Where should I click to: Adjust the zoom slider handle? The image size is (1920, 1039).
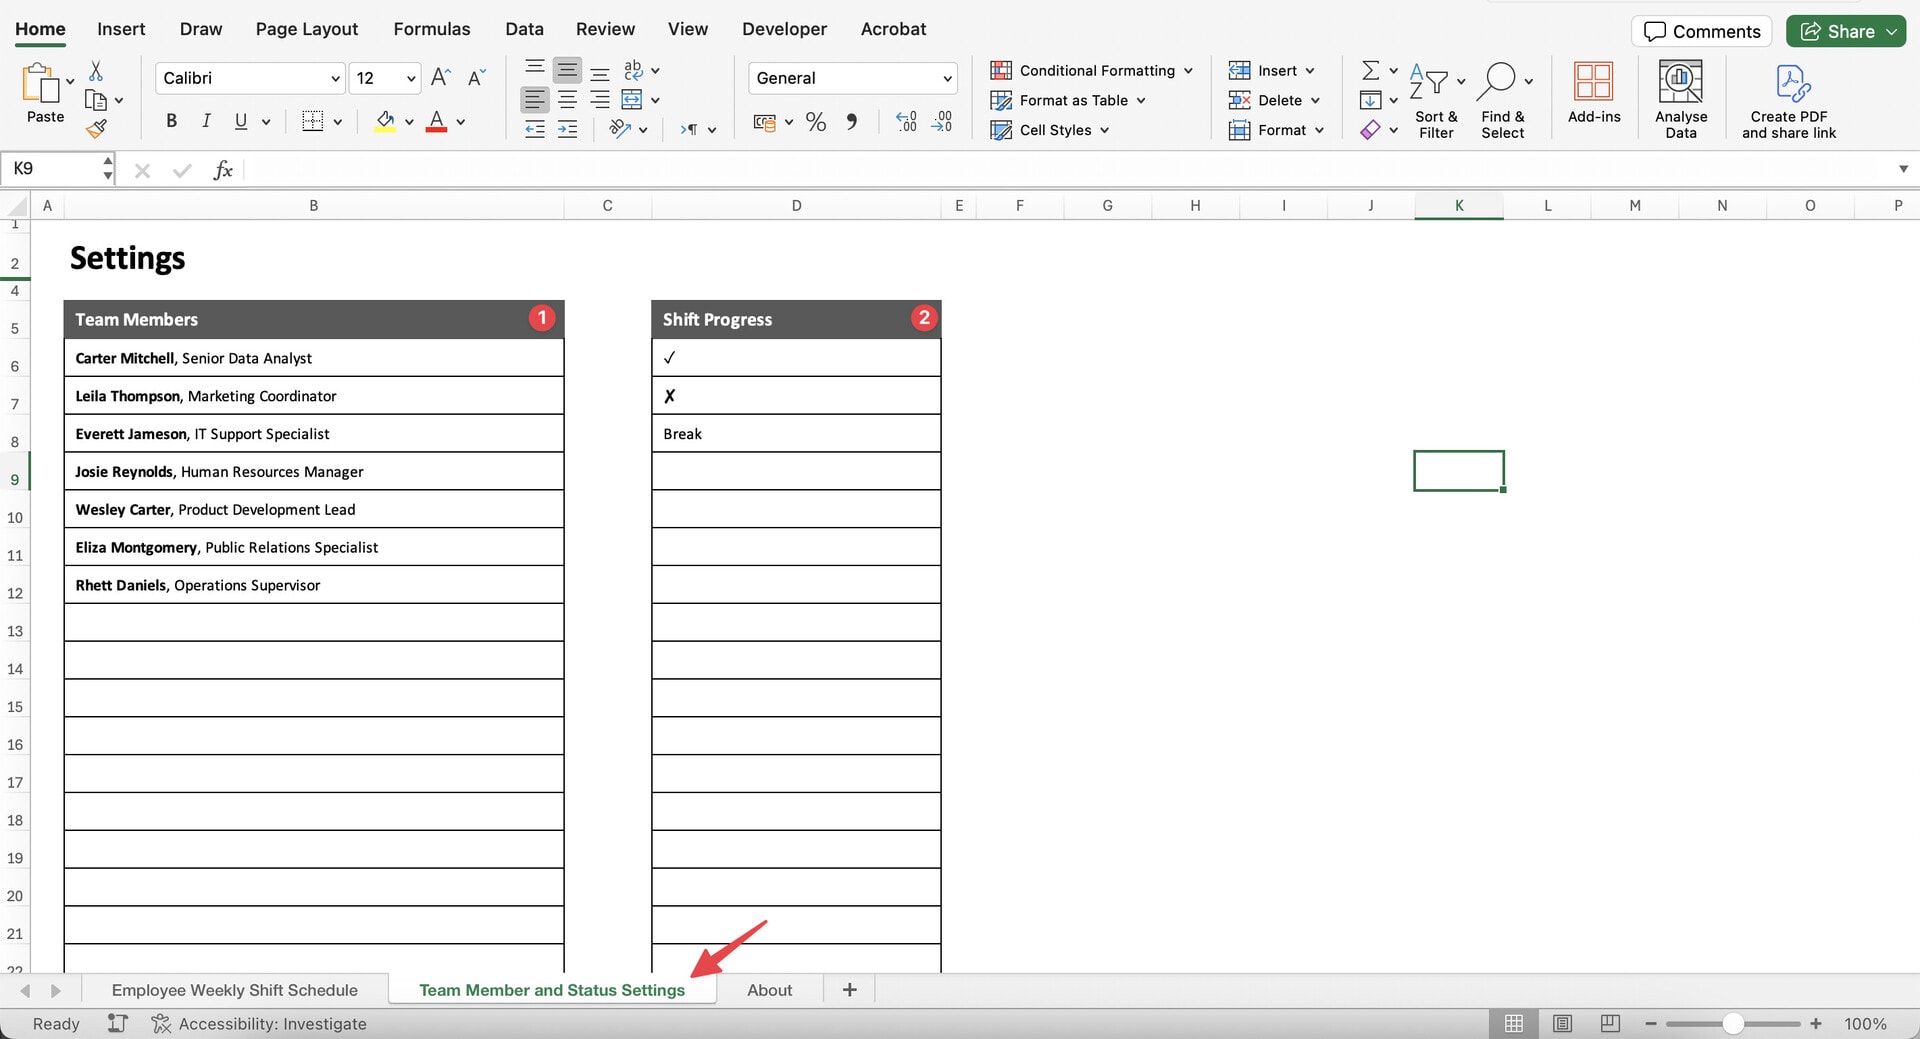[x=1733, y=1024]
